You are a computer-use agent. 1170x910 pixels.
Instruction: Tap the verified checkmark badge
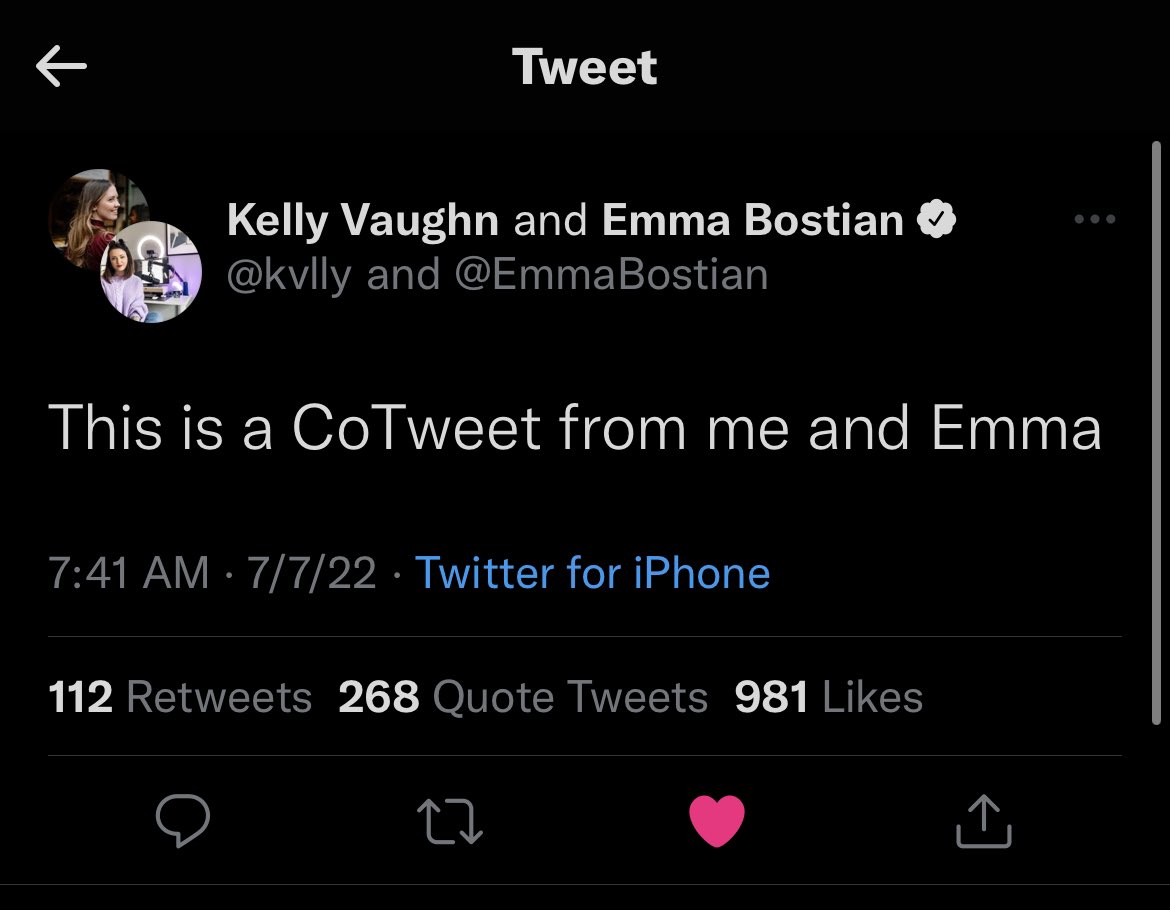click(x=937, y=220)
